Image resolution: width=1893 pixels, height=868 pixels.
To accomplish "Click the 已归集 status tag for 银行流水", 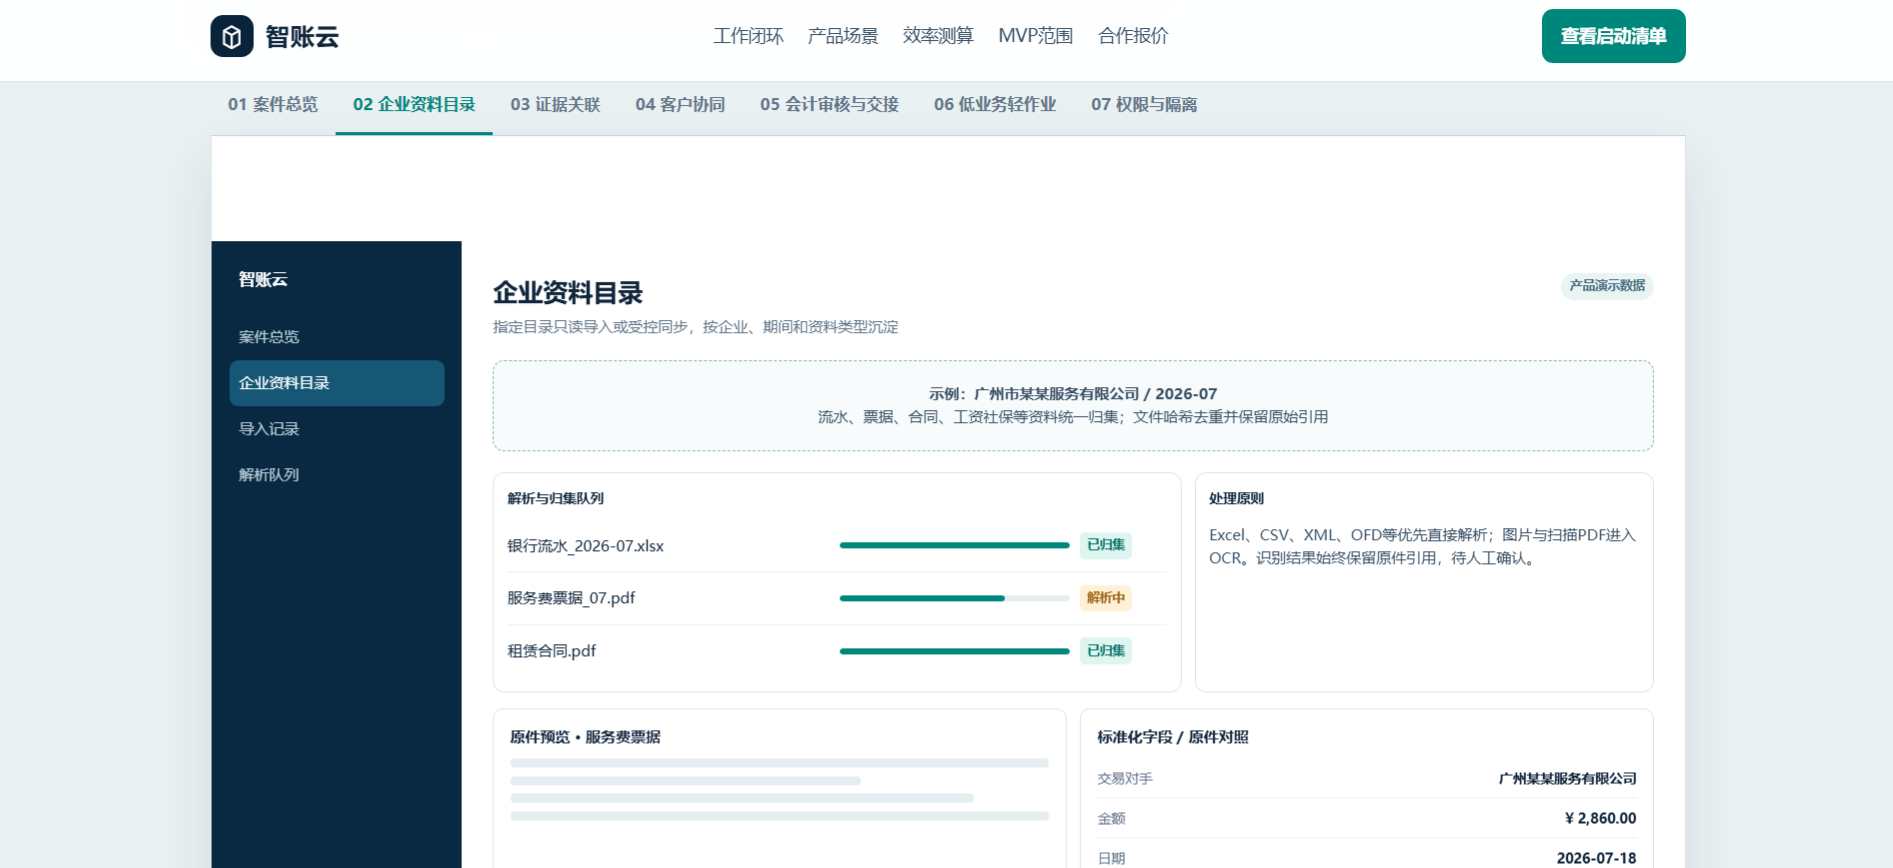I will [x=1106, y=545].
